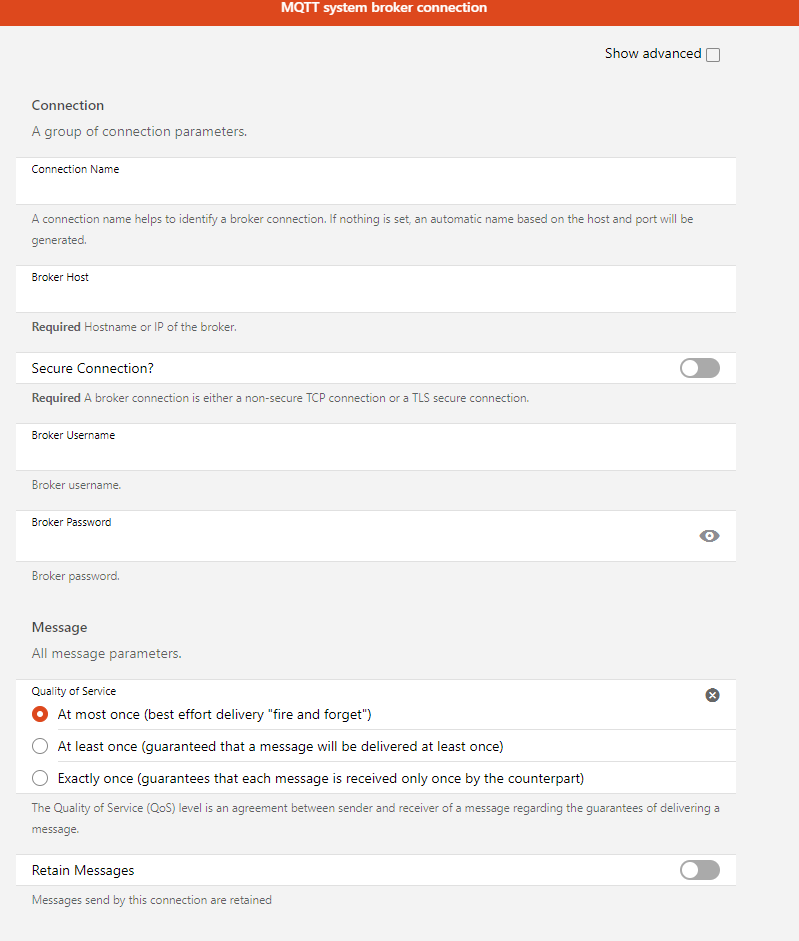Click the "Message" section heading
This screenshot has width=799, height=941.
coord(59,627)
